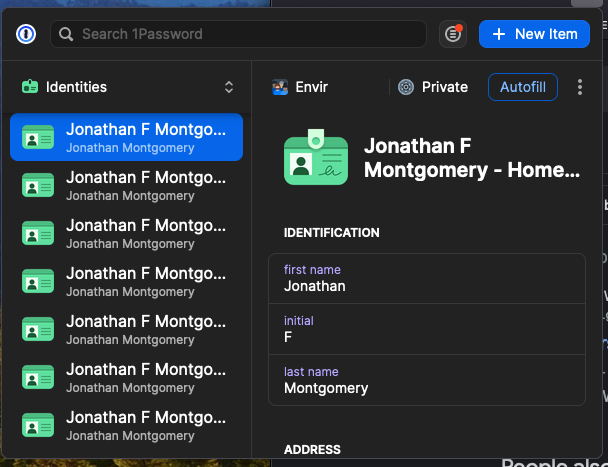Click the last name field value Montgomery

pos(326,388)
